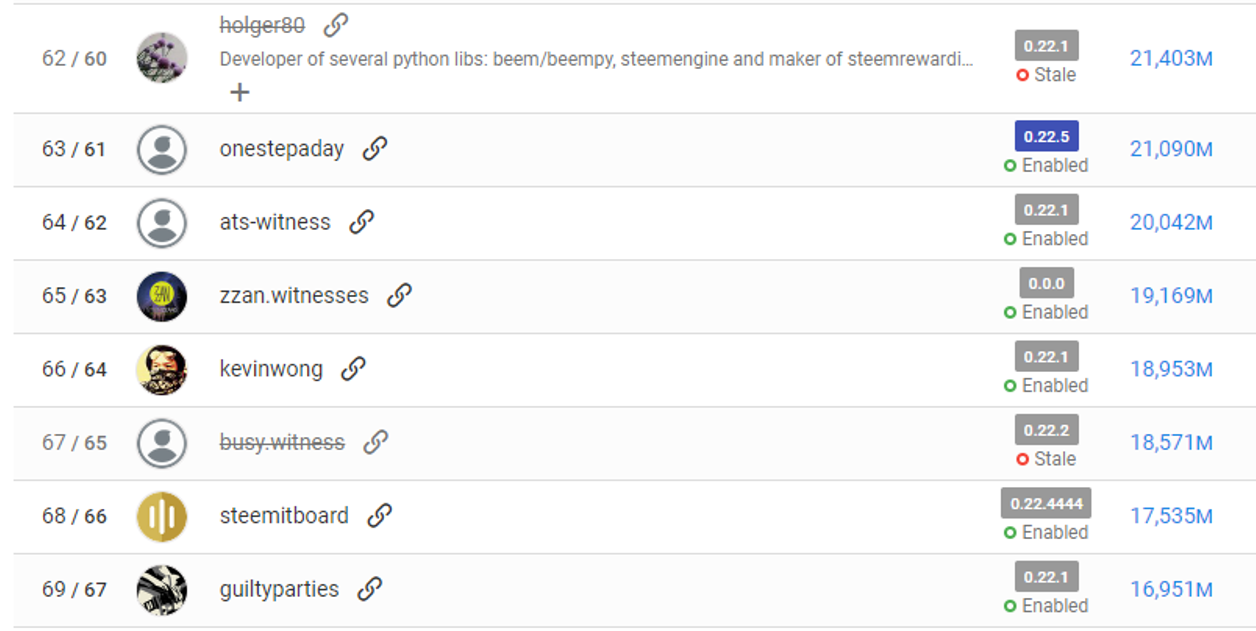The width and height of the screenshot is (1256, 631).
Task: Click the guiltyparties profile avatar
Action: [x=161, y=590]
